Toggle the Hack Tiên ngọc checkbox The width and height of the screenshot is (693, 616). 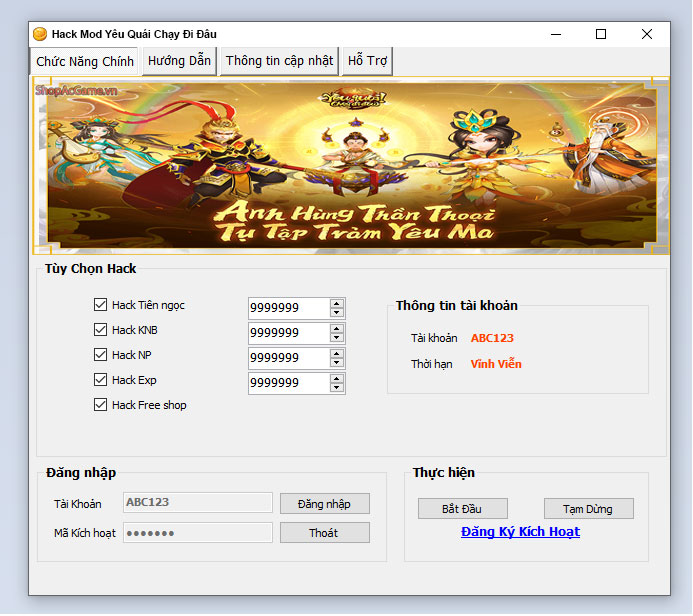[x=100, y=305]
